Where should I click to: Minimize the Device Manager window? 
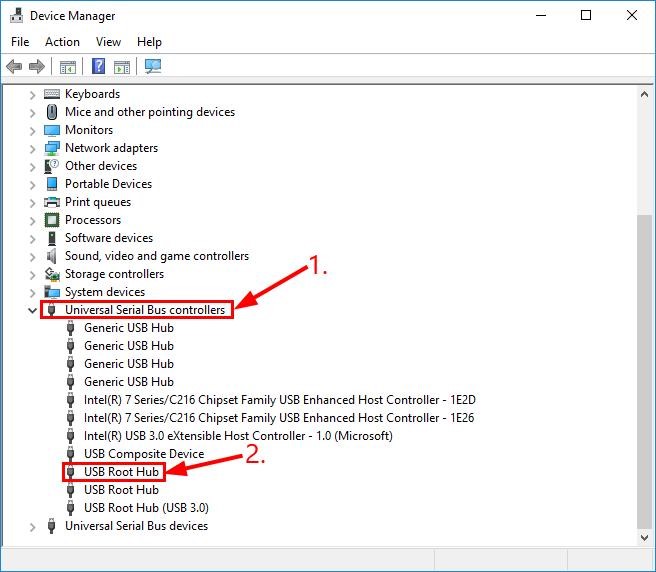tap(541, 15)
